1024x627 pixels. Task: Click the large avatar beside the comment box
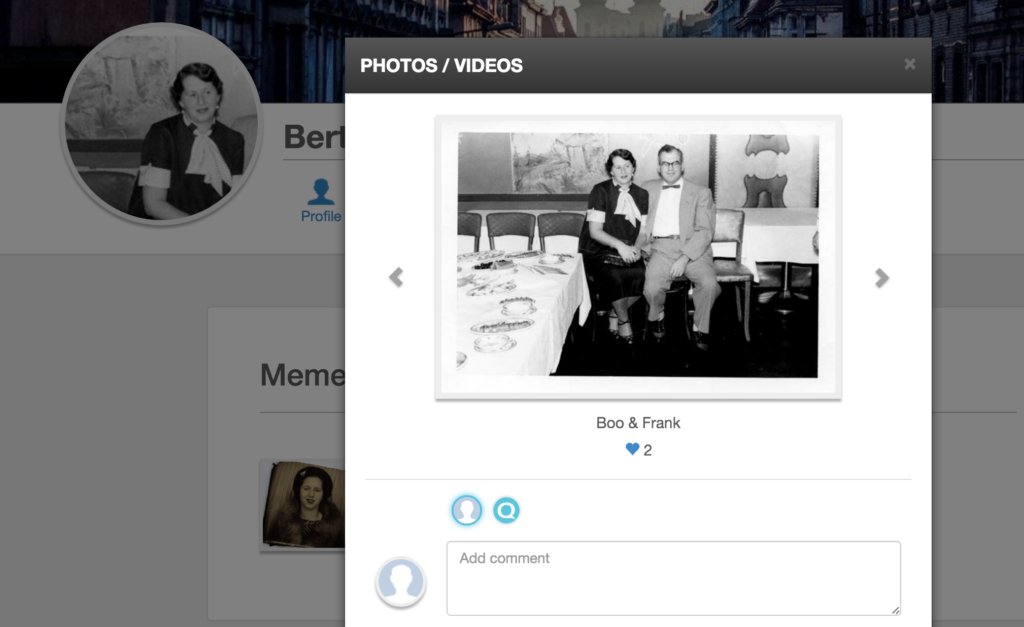401,582
